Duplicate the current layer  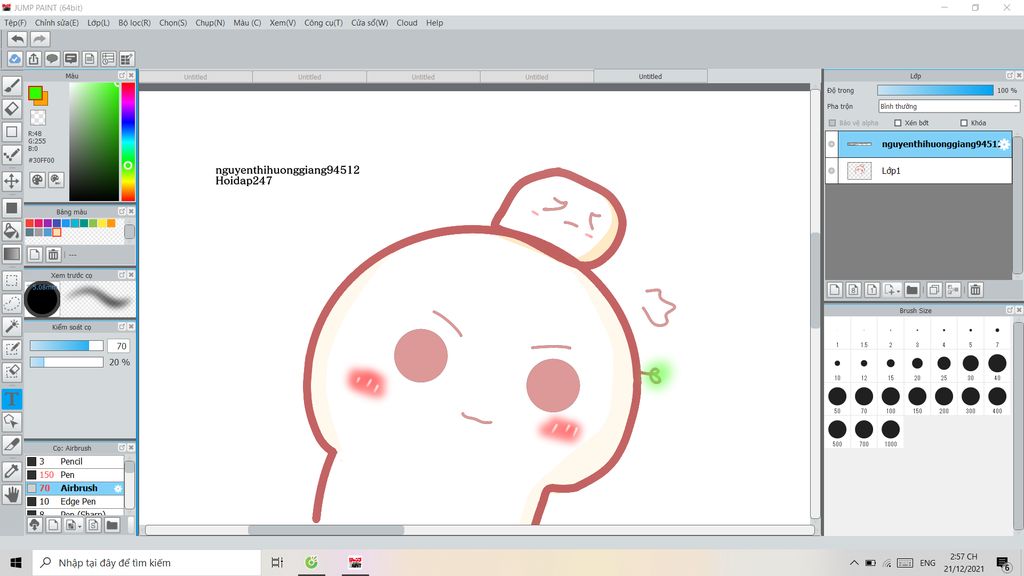tap(934, 290)
